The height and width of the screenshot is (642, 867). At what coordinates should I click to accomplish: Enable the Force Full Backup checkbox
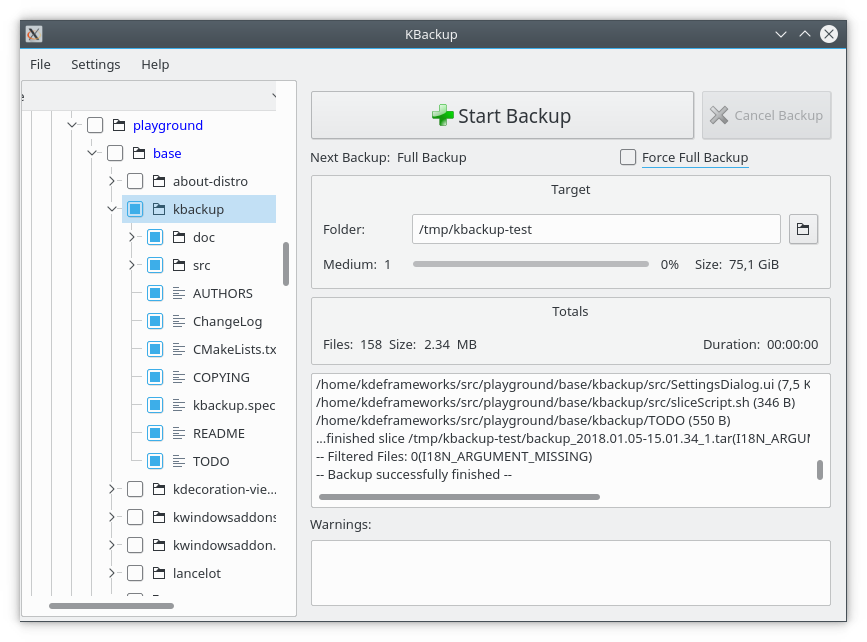click(x=628, y=157)
